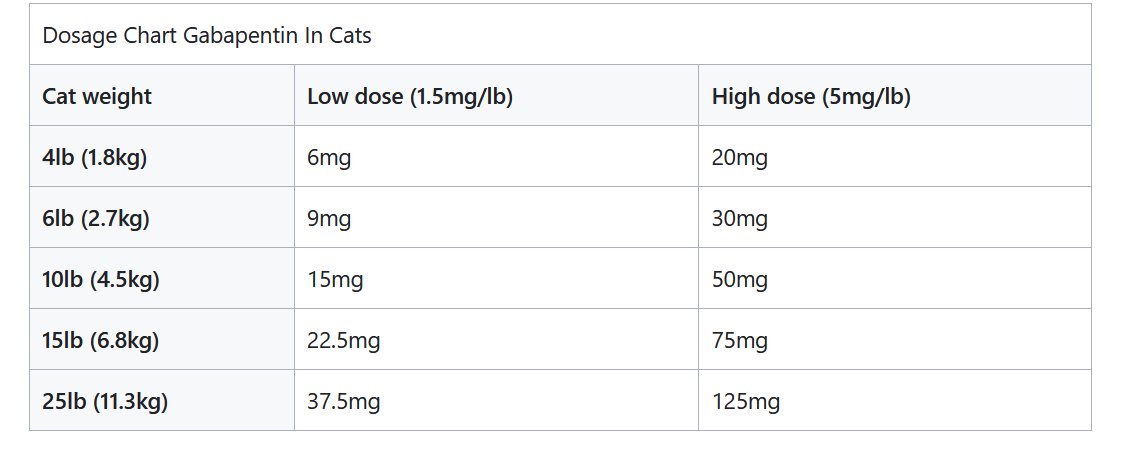Screen dimensions: 1126x454
Task: Click the 20mg high dose cell
Action: click(740, 158)
